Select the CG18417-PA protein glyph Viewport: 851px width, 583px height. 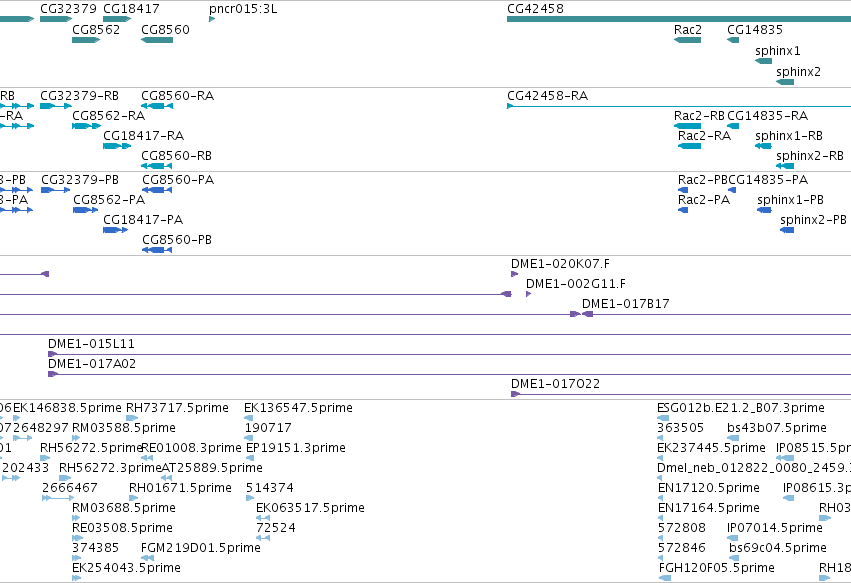tap(116, 230)
